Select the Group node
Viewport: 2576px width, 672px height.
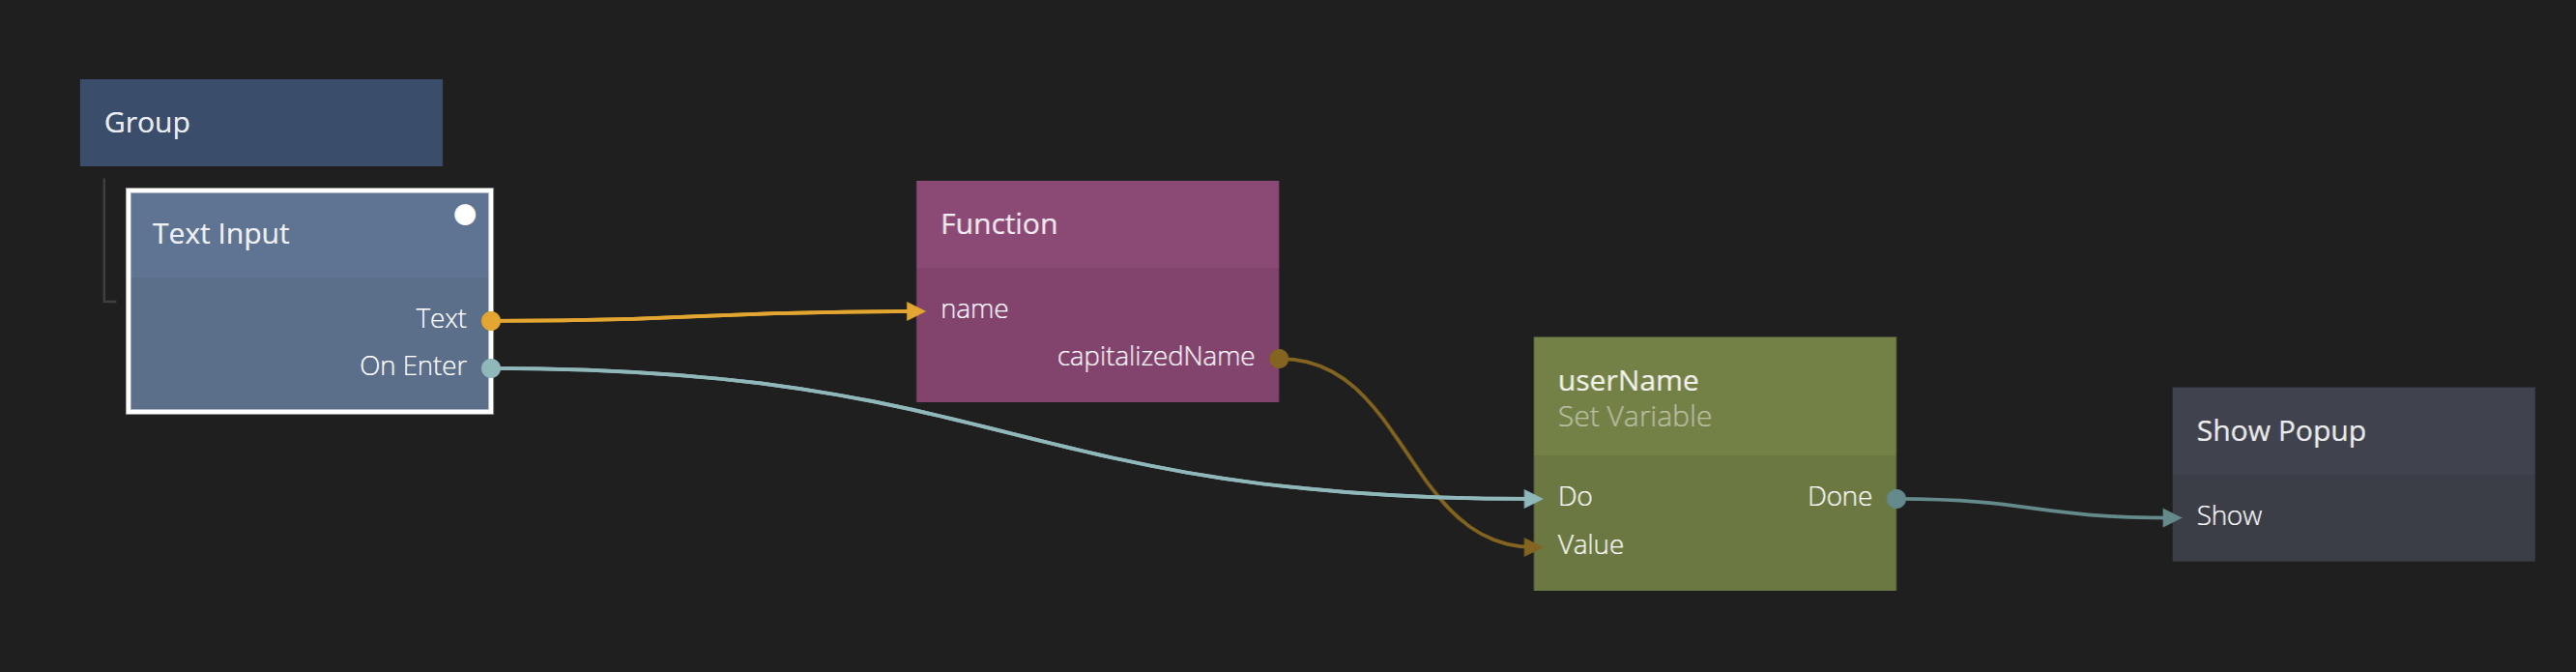[x=260, y=123]
